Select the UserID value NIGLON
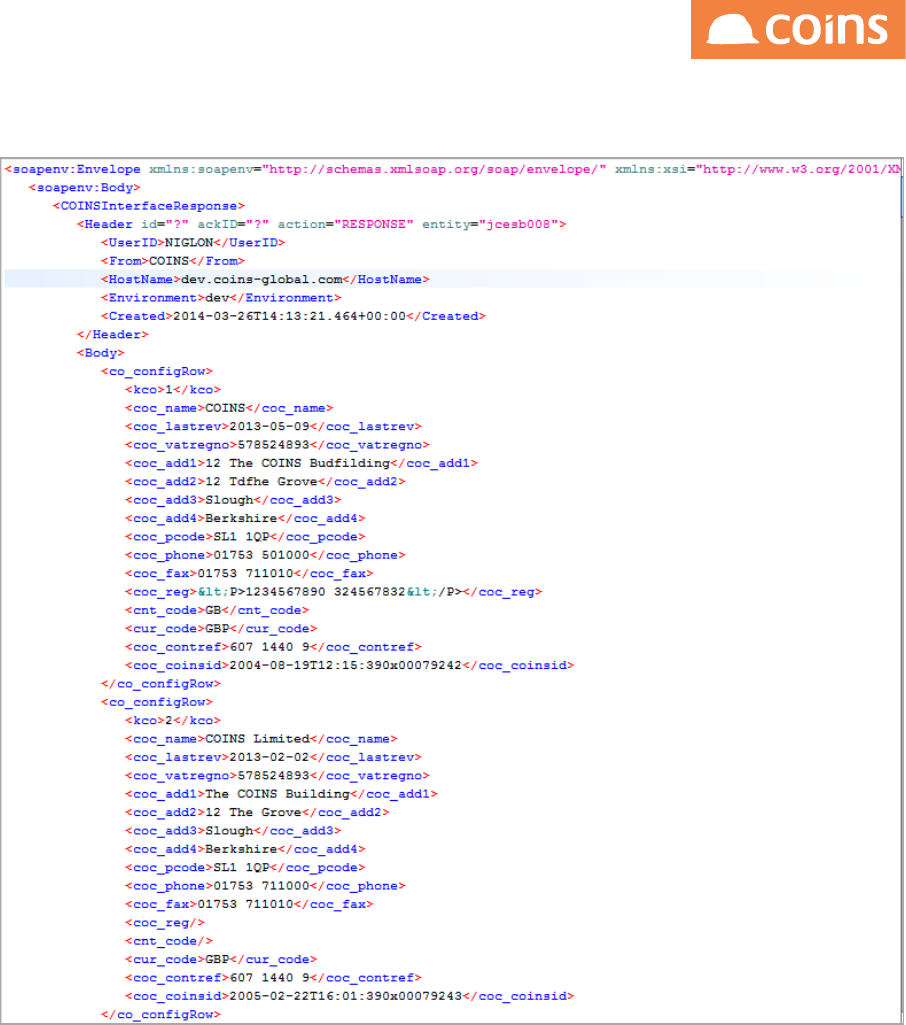Screen dimensions: 906x1025 tap(189, 243)
